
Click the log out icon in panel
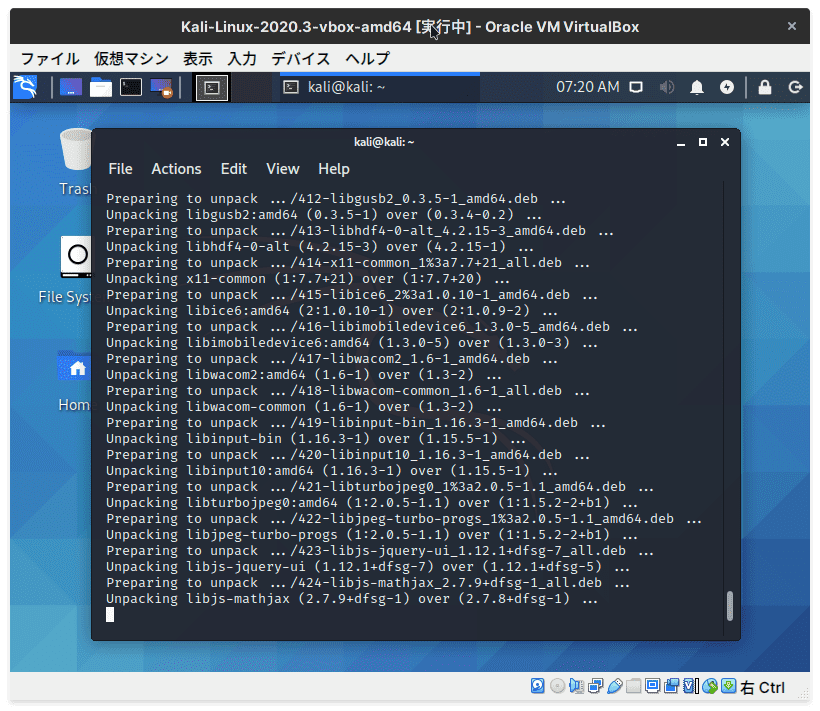pyautogui.click(x=795, y=87)
